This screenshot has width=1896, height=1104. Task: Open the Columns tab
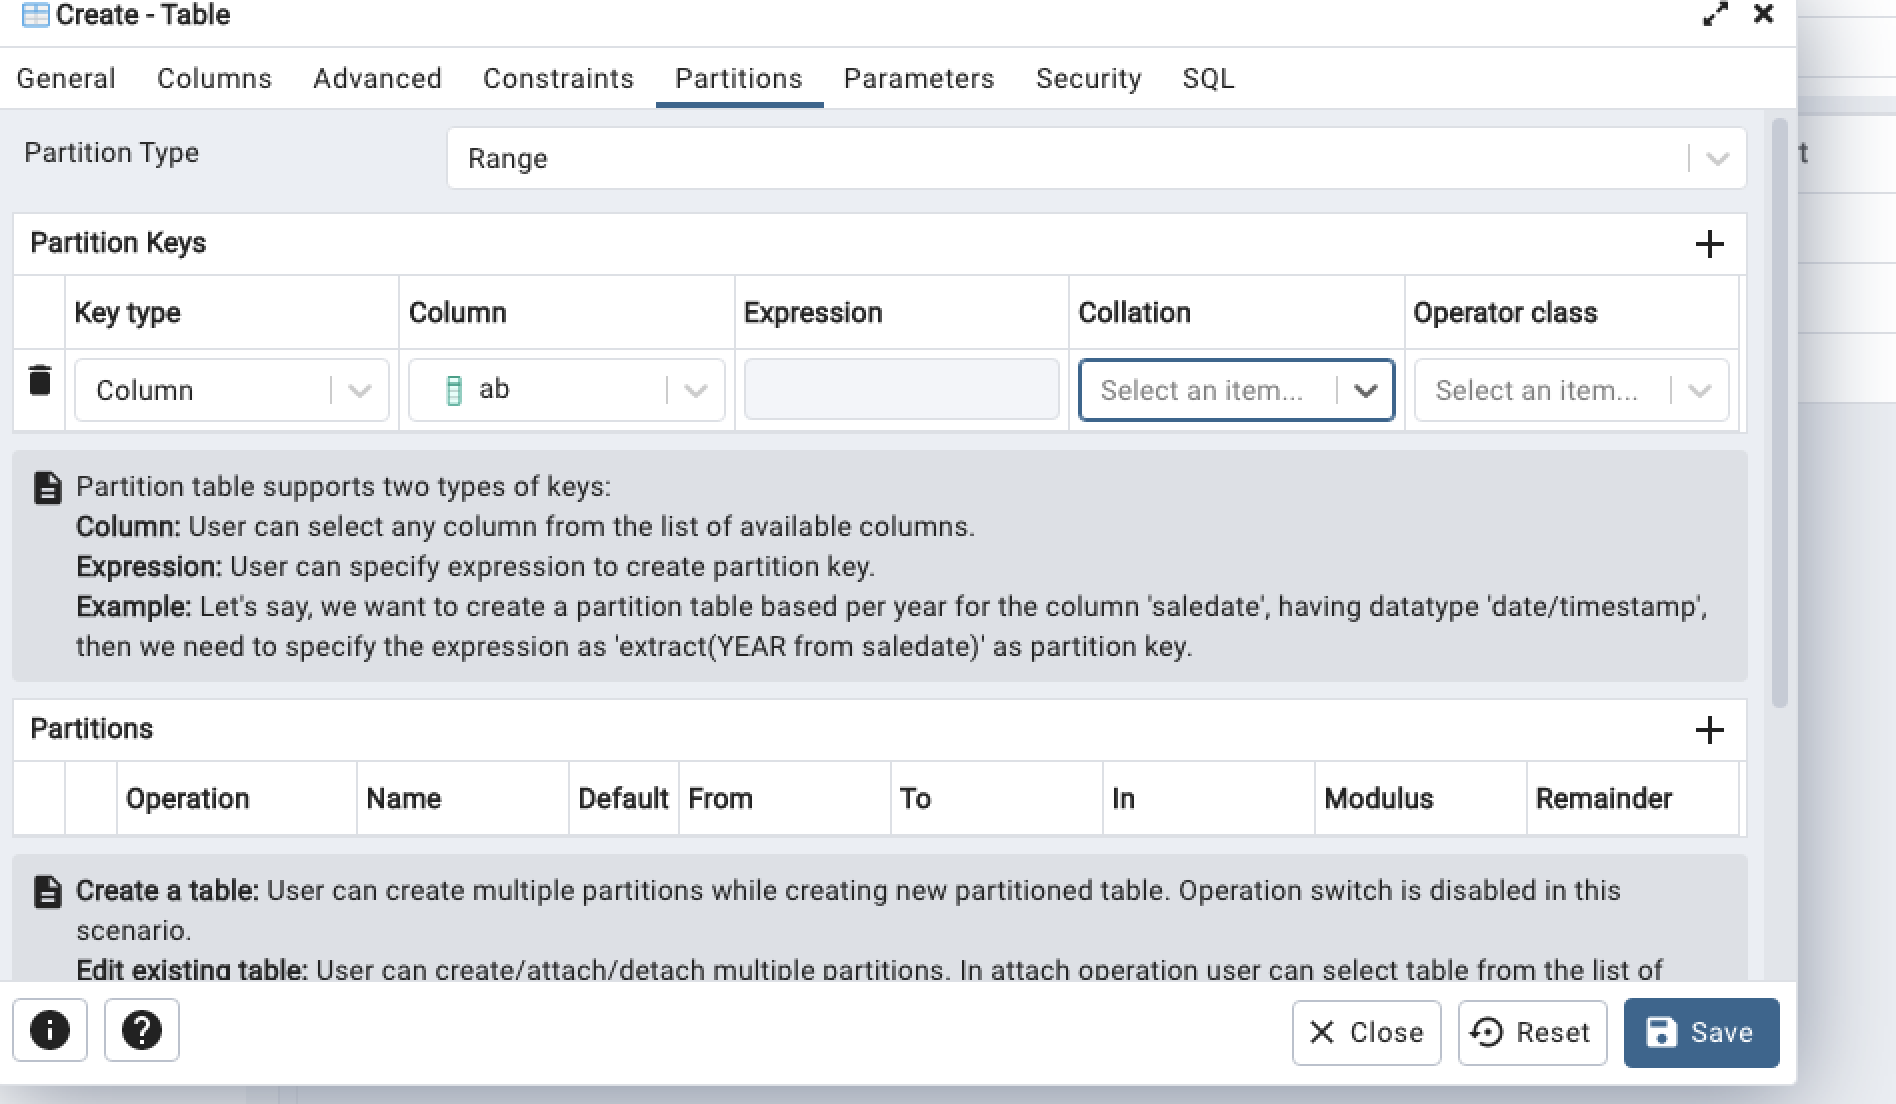(213, 78)
